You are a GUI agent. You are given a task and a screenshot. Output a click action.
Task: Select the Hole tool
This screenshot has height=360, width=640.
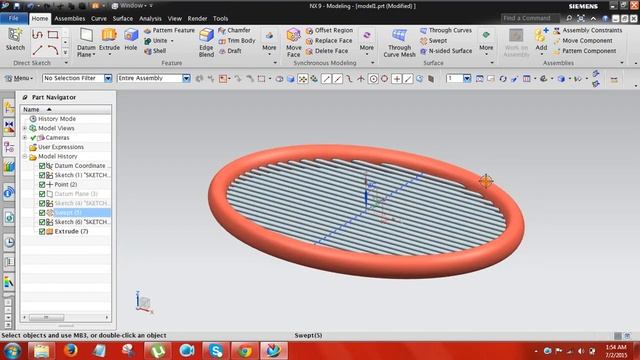131,40
